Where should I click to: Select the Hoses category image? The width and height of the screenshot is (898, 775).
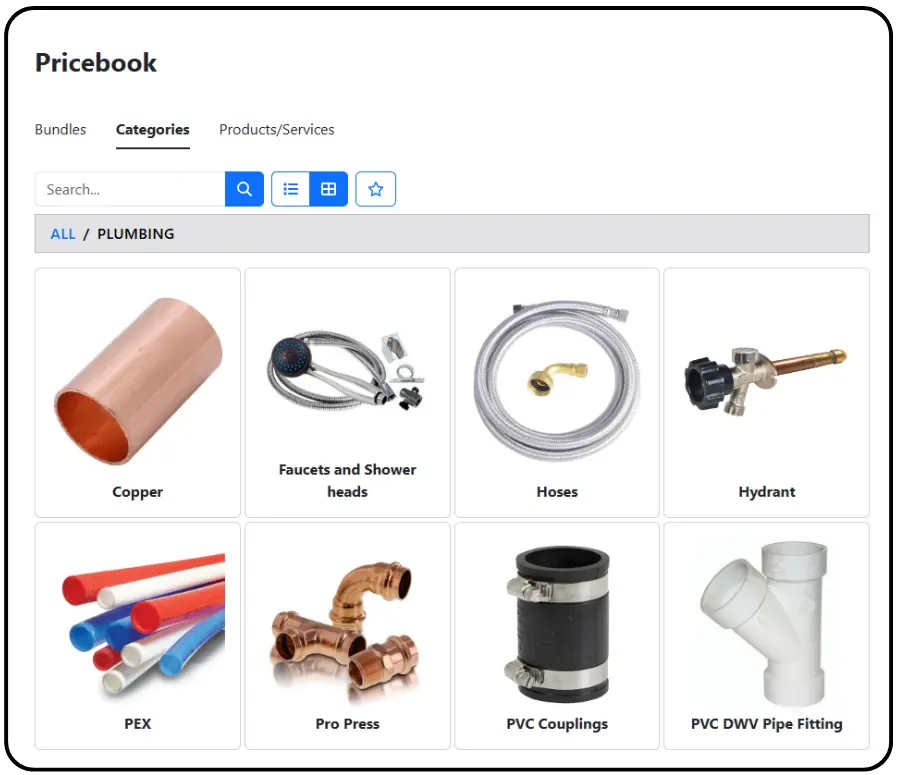click(x=557, y=380)
